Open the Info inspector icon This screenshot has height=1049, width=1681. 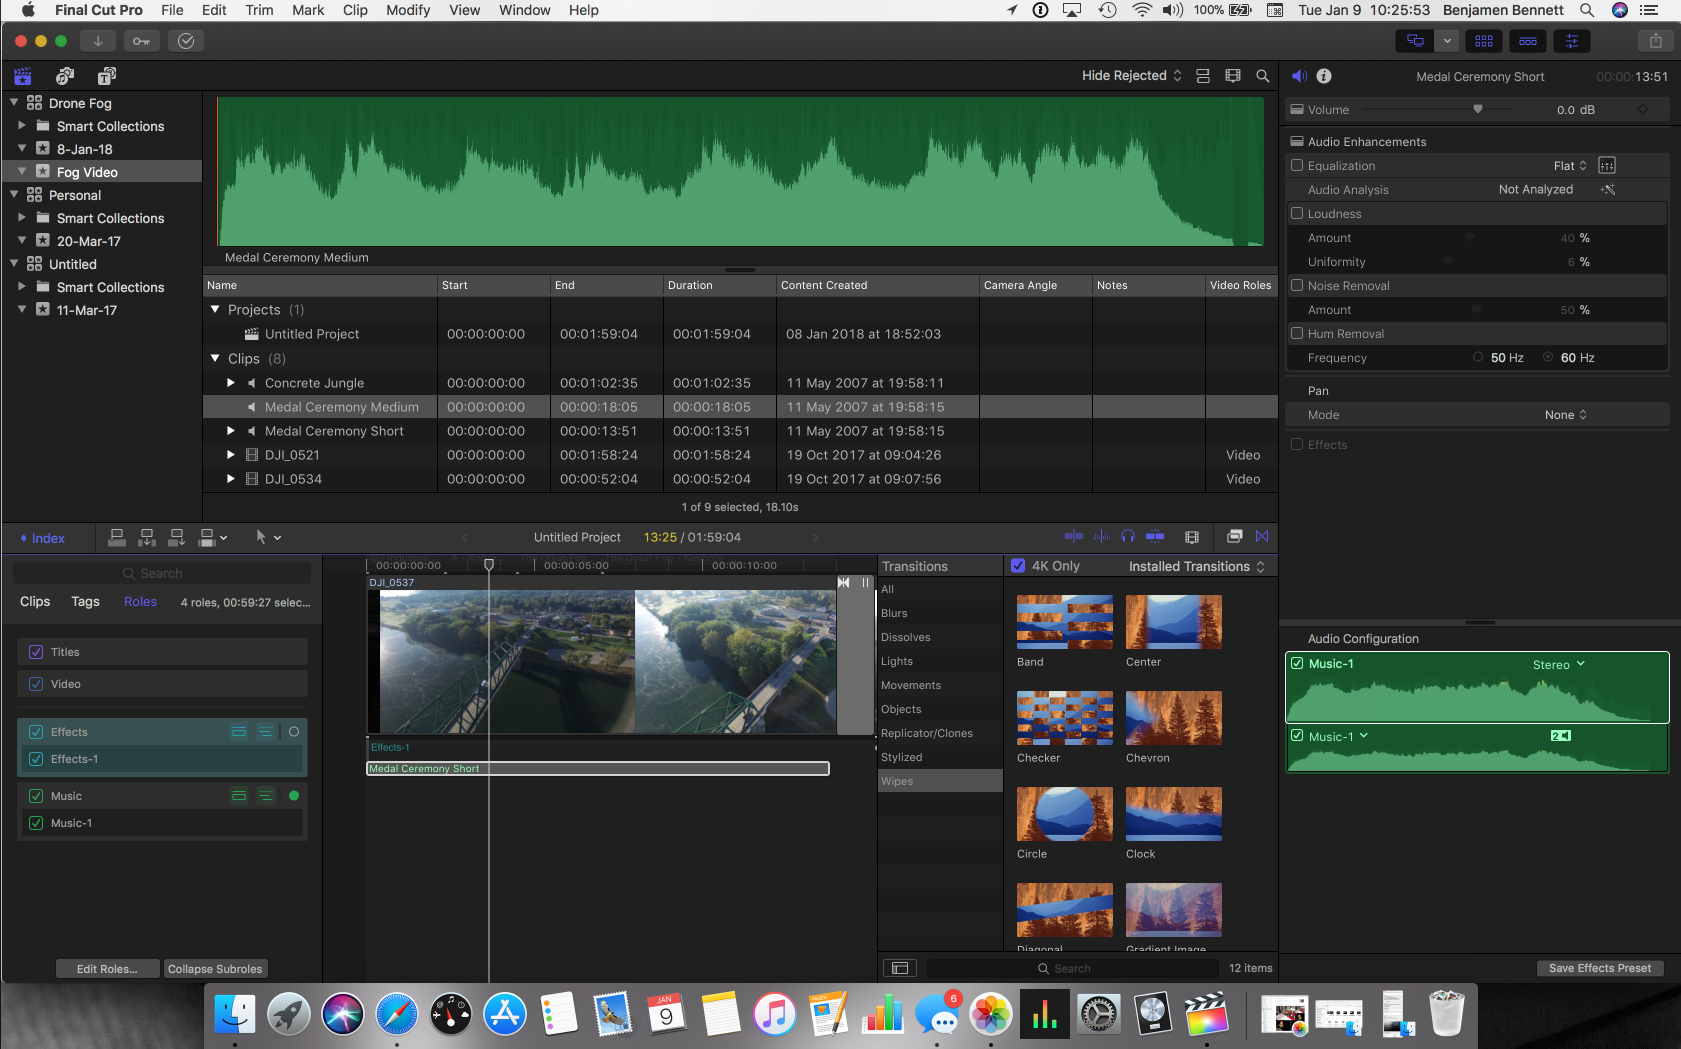click(x=1324, y=76)
